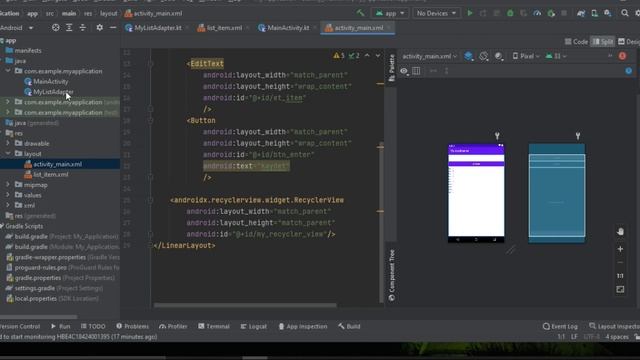The image size is (640, 360).
Task: Click the Search Everywhere magnifier icon
Action: (625, 13)
